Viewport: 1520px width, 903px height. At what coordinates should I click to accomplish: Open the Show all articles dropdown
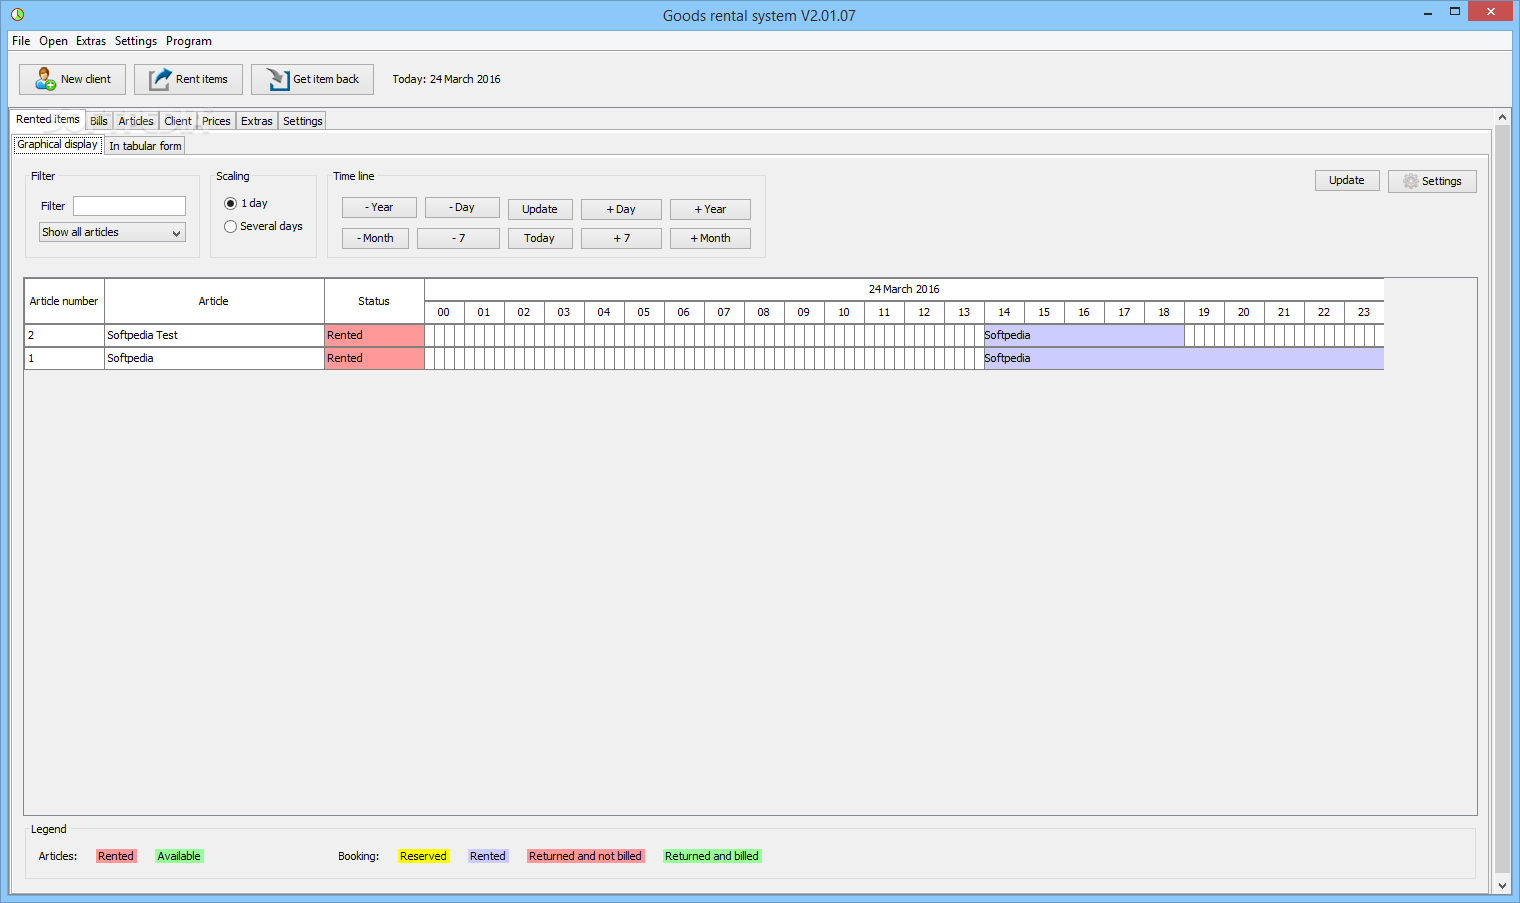point(112,232)
